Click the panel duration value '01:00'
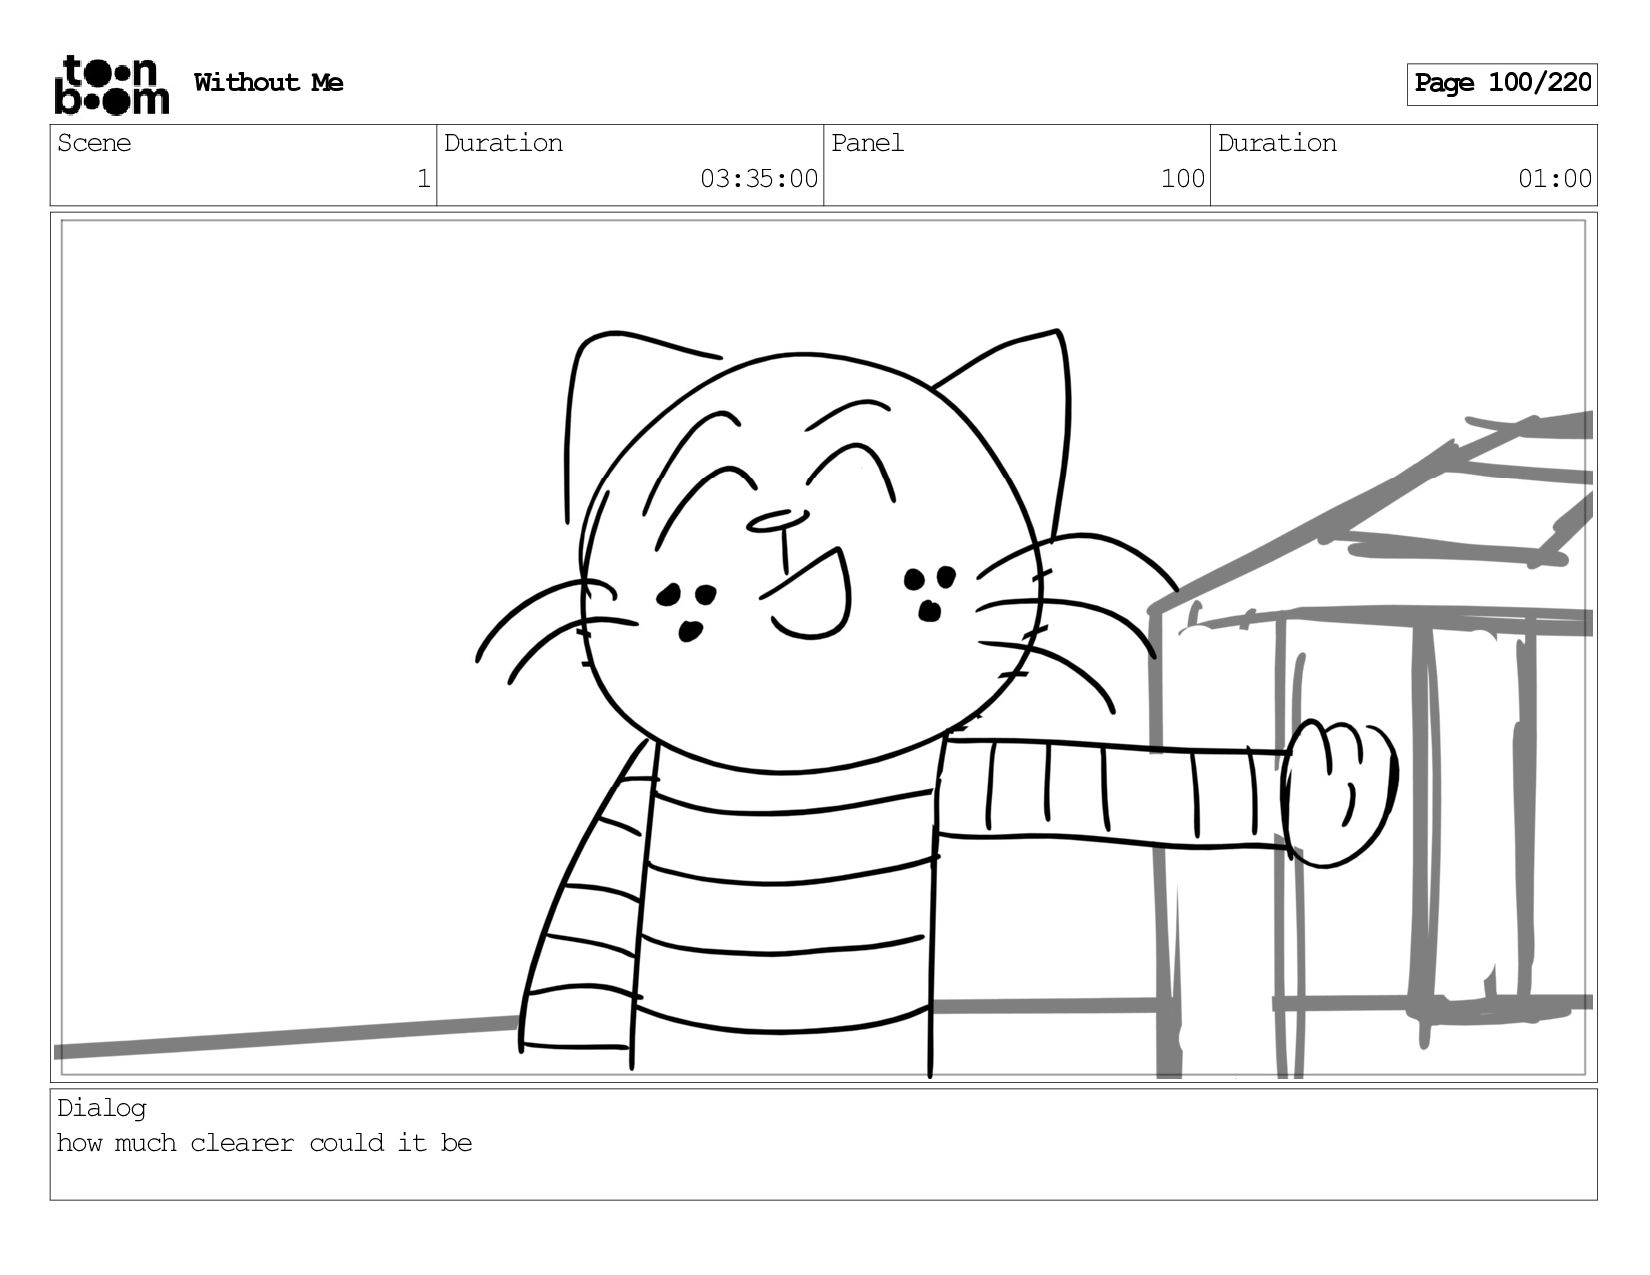 point(1555,179)
